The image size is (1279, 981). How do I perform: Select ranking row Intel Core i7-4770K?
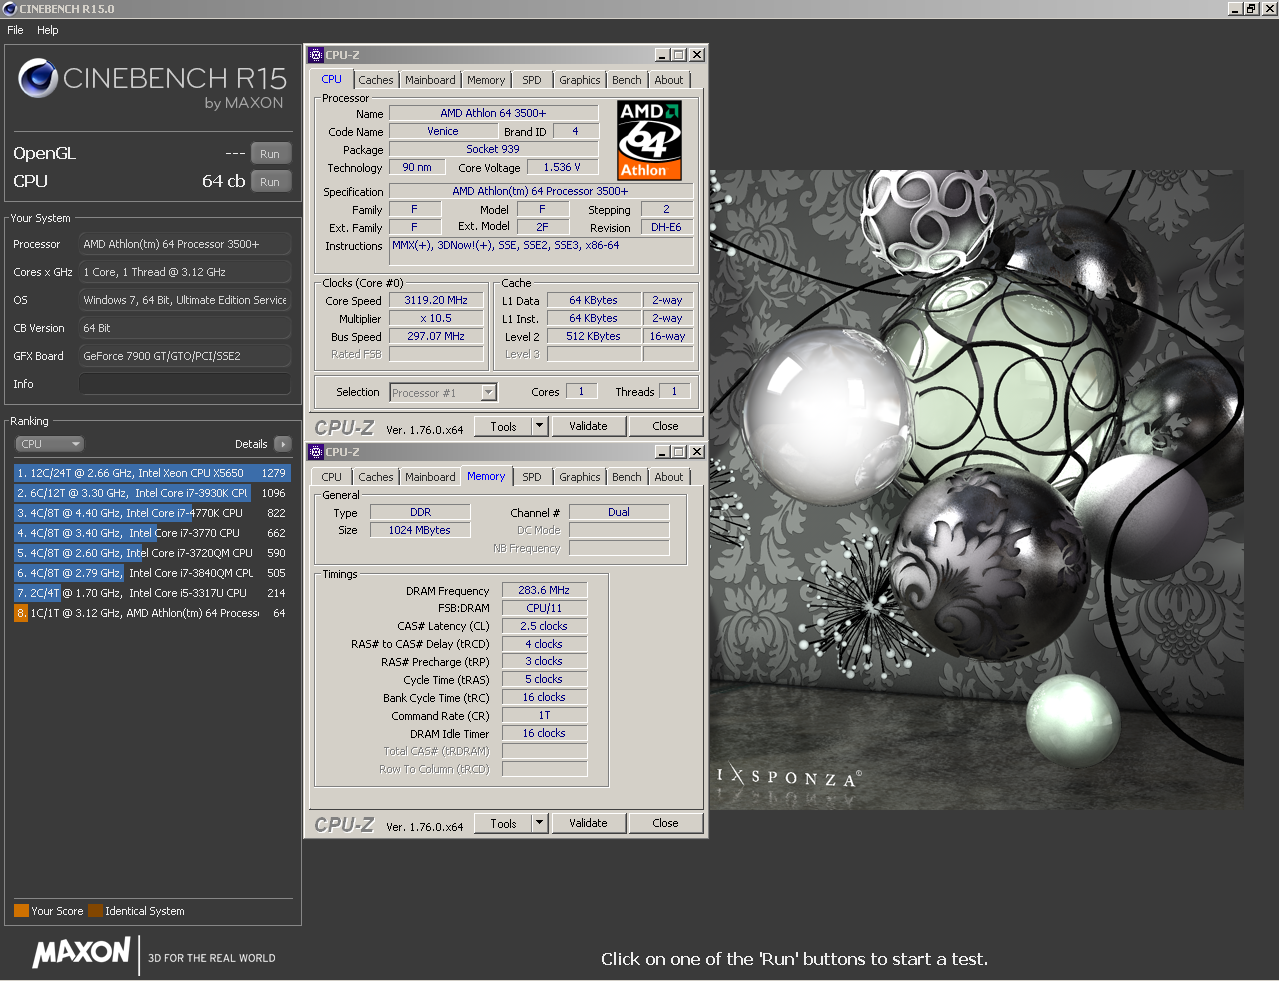152,513
